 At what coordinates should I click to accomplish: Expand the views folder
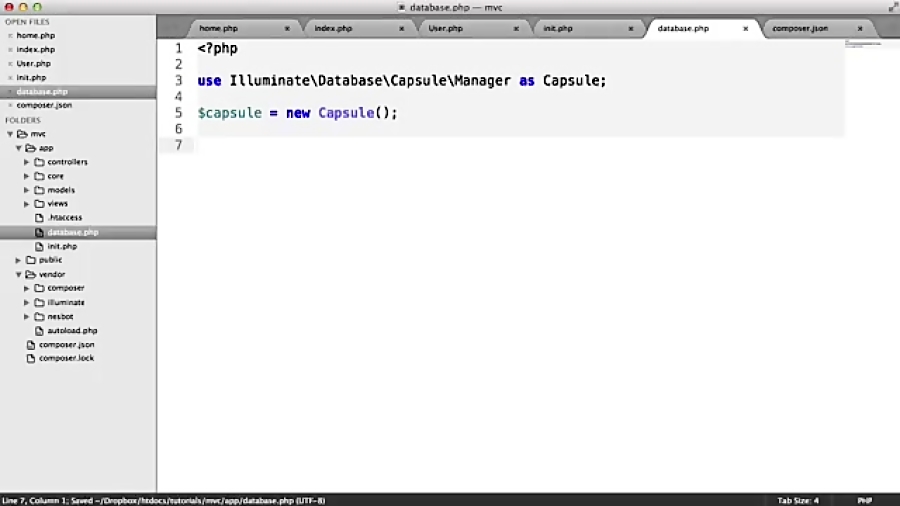26,204
